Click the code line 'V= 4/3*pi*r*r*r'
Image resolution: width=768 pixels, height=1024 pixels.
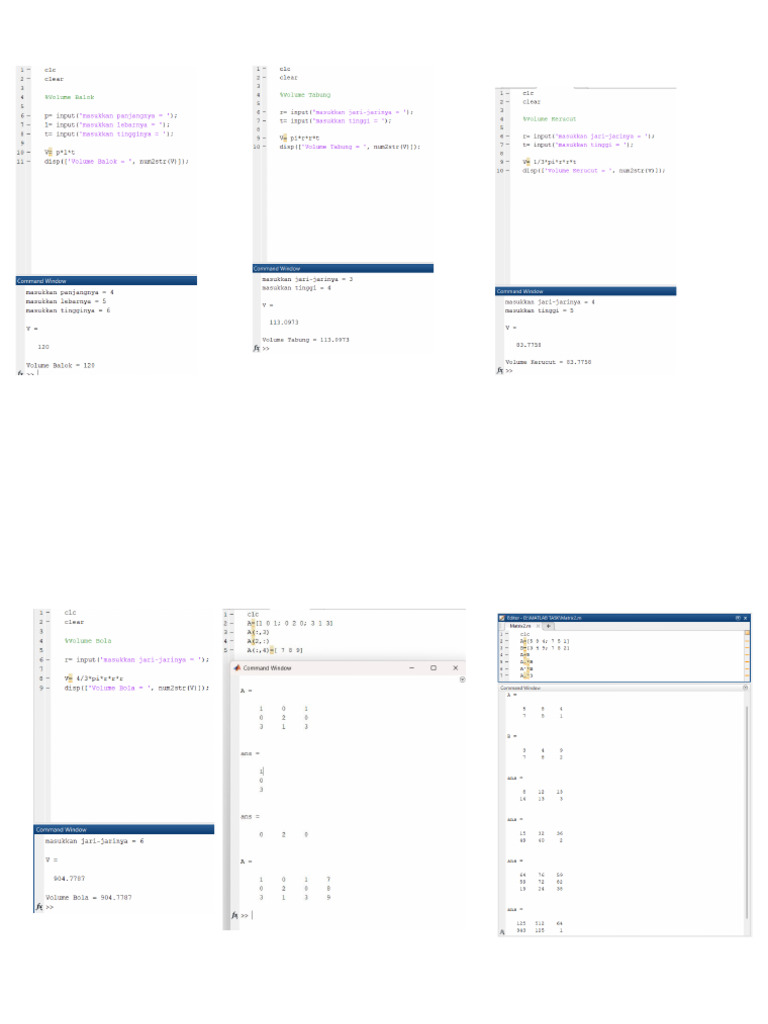pos(93,679)
